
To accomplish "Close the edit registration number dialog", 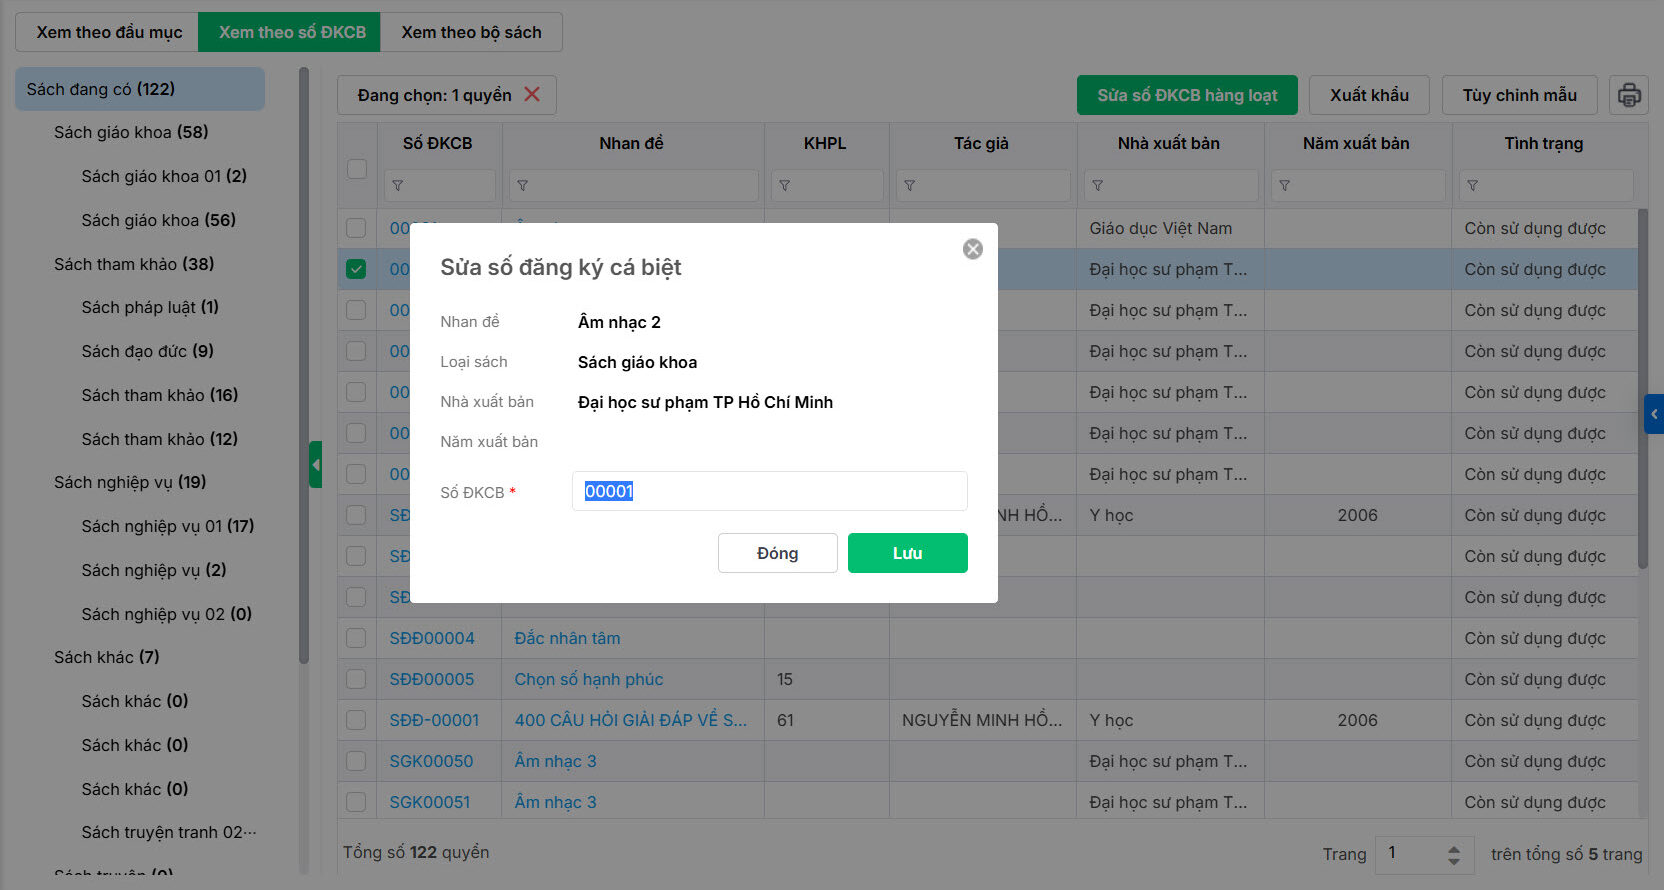I will 972,249.
